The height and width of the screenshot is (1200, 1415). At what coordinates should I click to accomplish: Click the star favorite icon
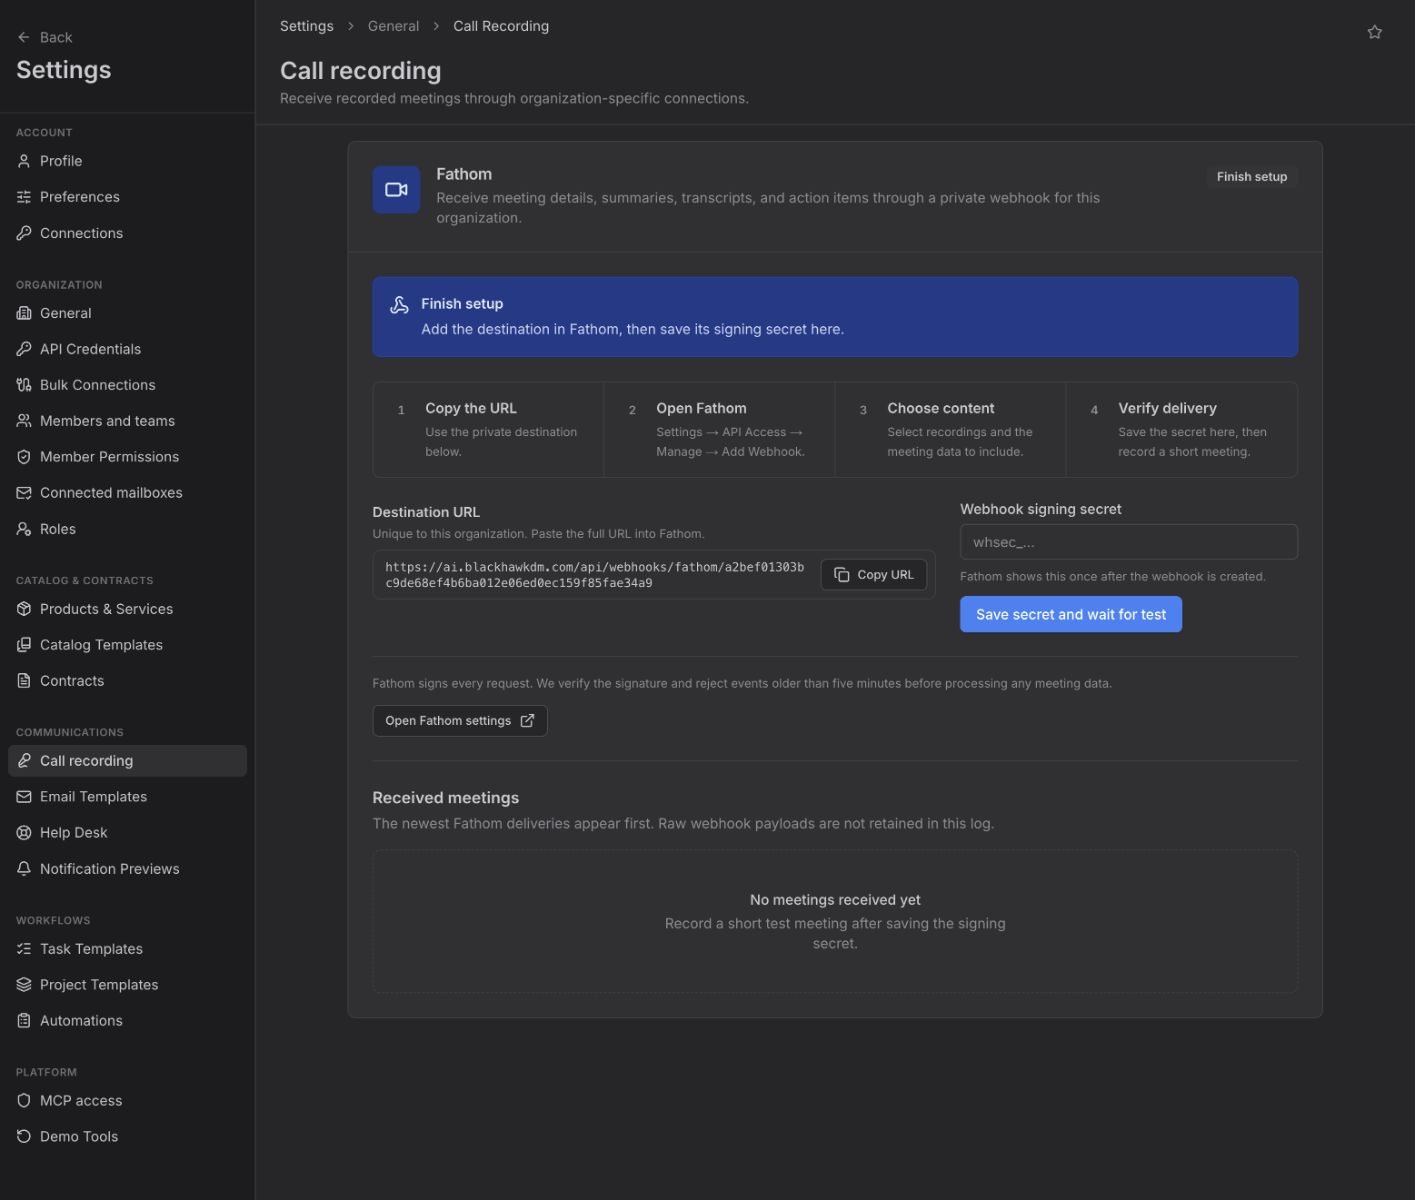click(1374, 32)
